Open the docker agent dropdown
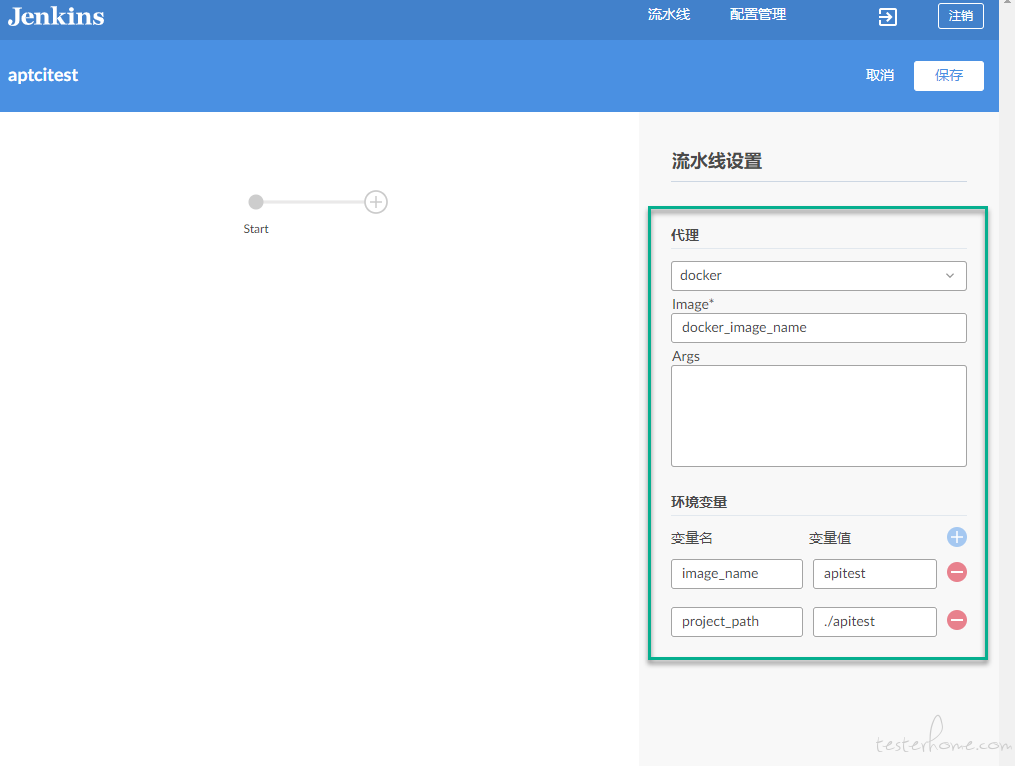1015x766 pixels. coord(818,276)
